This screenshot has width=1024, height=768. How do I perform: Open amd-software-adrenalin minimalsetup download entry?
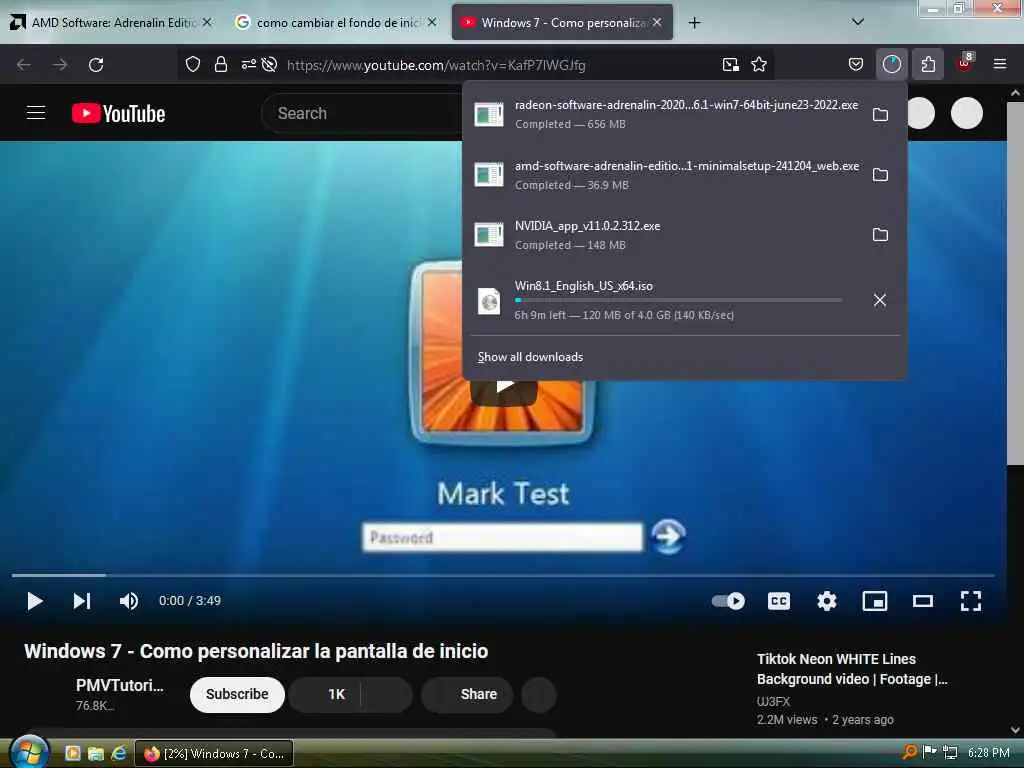[x=666, y=175]
